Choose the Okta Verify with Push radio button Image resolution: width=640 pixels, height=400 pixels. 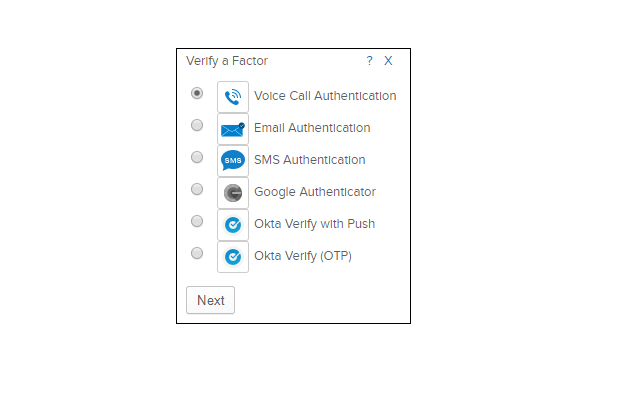coord(197,221)
